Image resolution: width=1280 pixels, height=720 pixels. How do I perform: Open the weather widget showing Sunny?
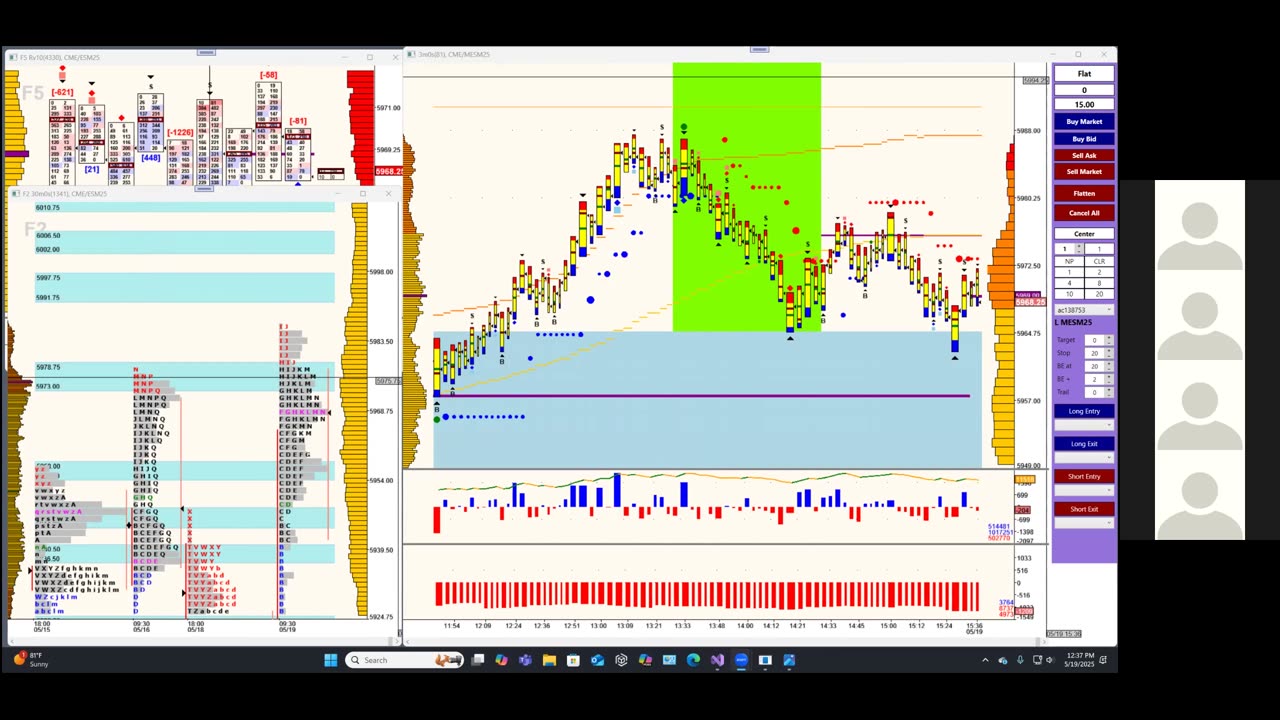coord(30,660)
